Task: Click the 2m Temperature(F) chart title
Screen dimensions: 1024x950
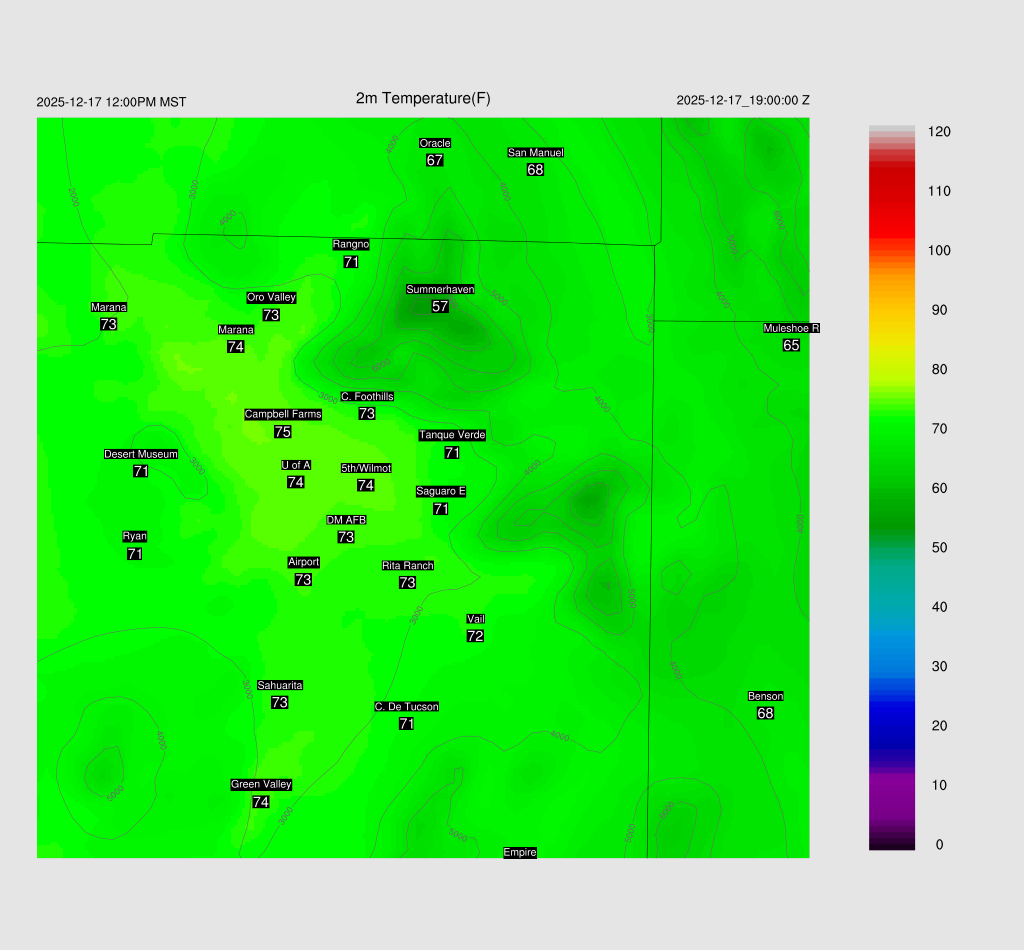Action: pos(423,98)
